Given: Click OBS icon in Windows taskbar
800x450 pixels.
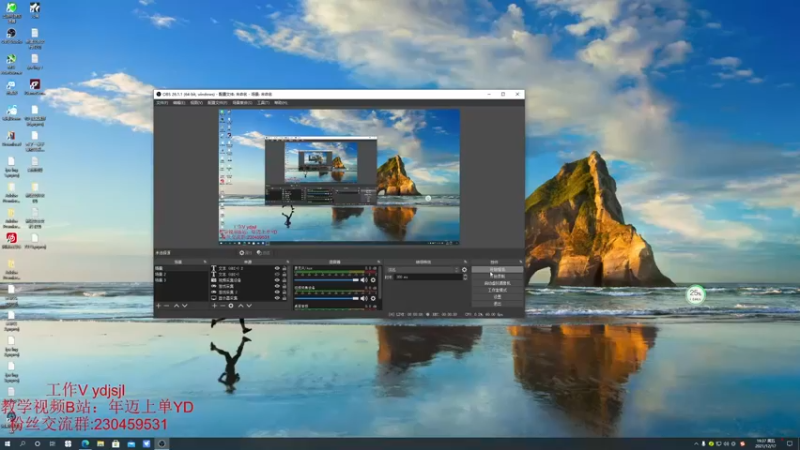Looking at the screenshot, I should point(162,444).
